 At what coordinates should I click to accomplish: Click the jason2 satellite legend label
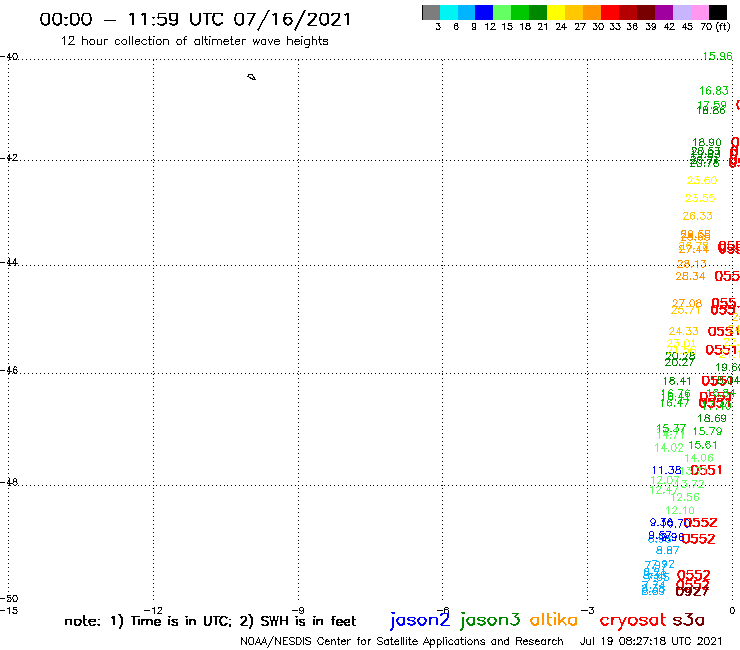[420, 620]
